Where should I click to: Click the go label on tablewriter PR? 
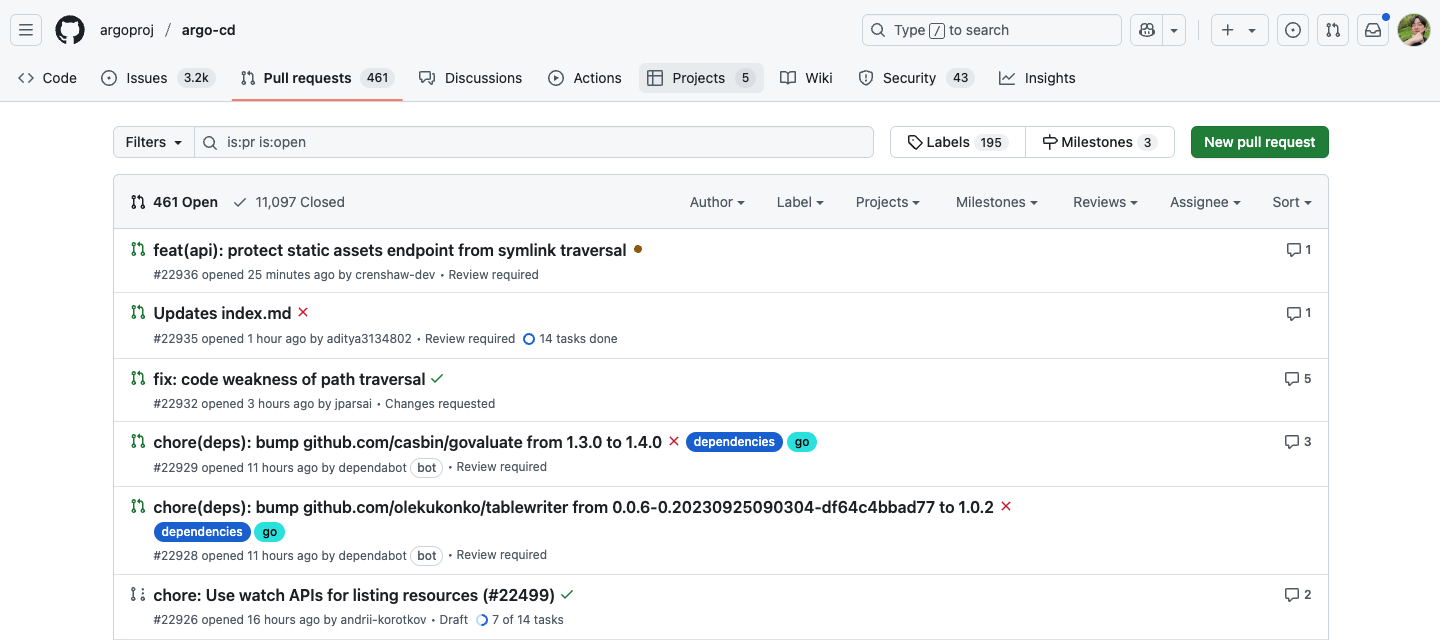tap(269, 532)
